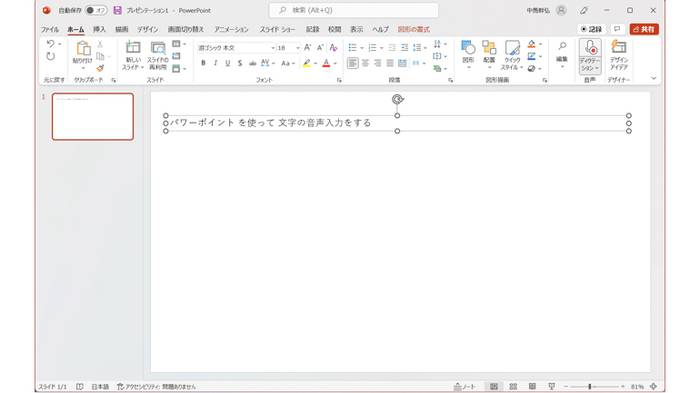
Task: Center the text in paragraph
Action: pos(365,63)
